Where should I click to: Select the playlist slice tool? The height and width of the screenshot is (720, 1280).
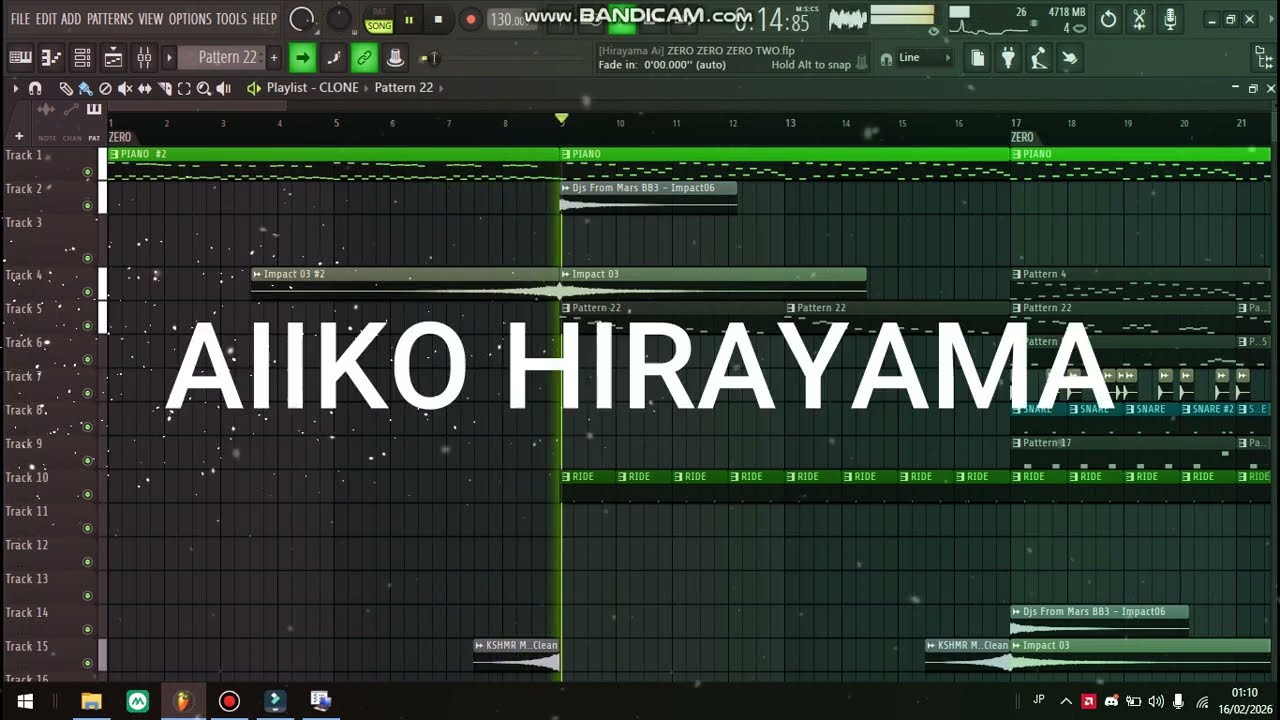(164, 88)
